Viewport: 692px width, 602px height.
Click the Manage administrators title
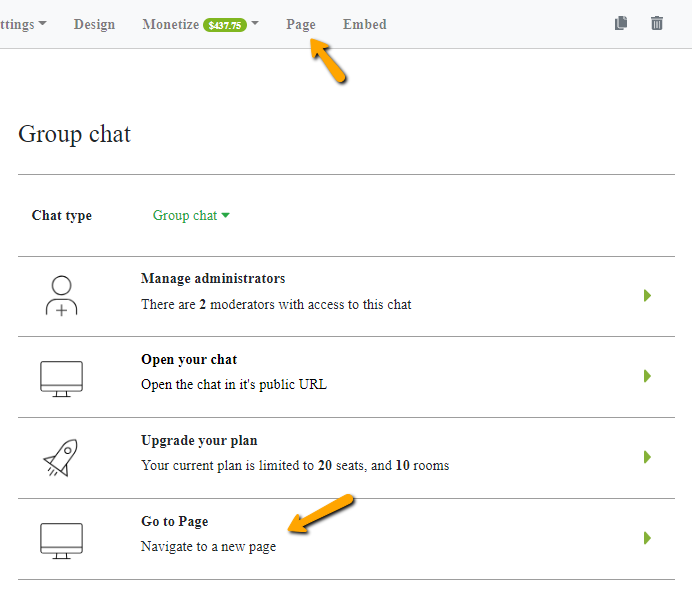(x=213, y=279)
